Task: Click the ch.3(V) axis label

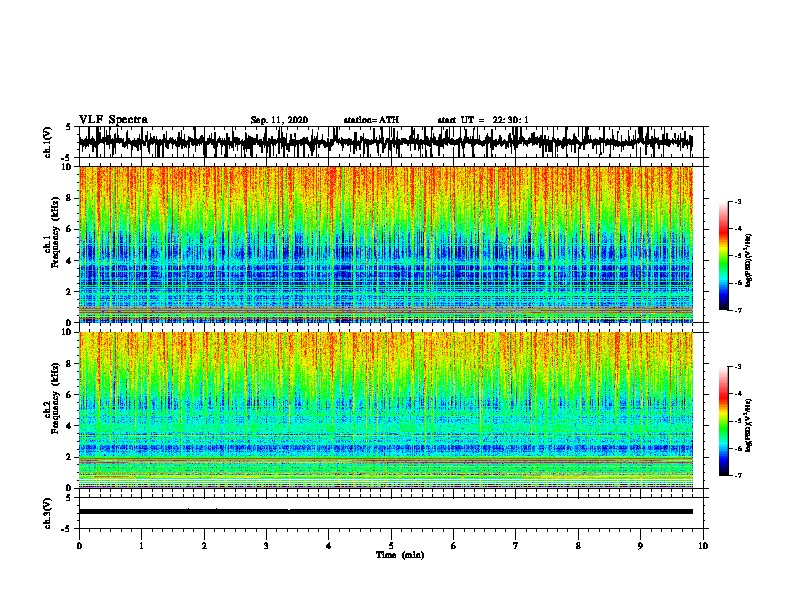Action: click(48, 513)
